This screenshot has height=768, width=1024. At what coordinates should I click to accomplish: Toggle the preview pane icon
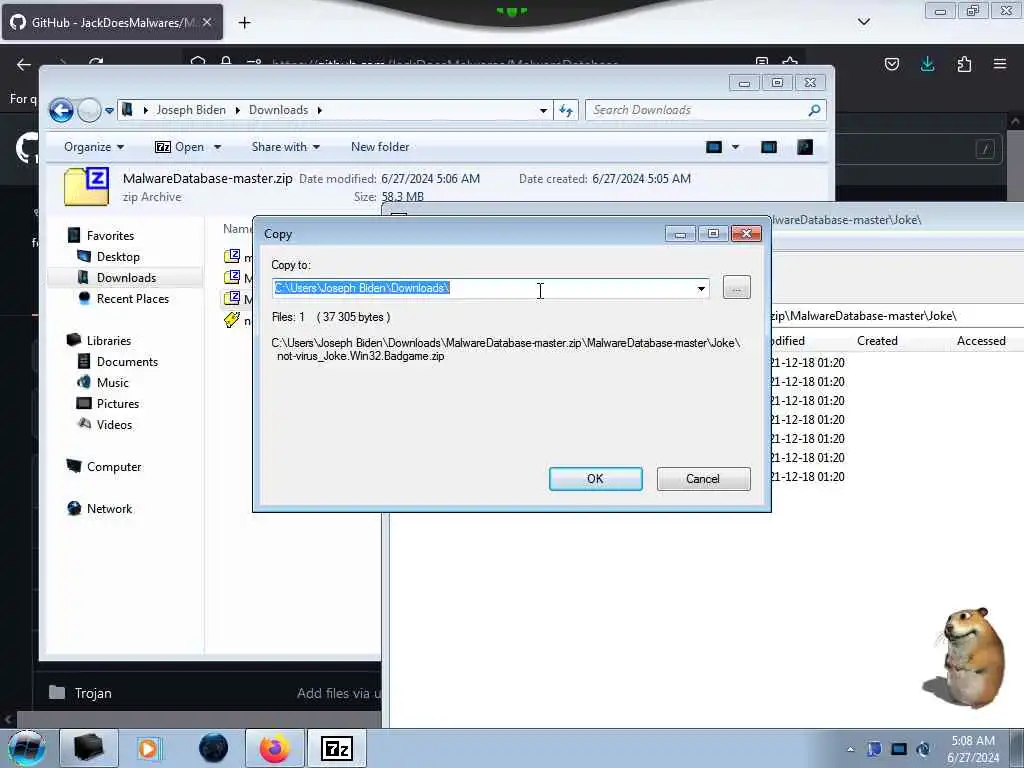(769, 147)
